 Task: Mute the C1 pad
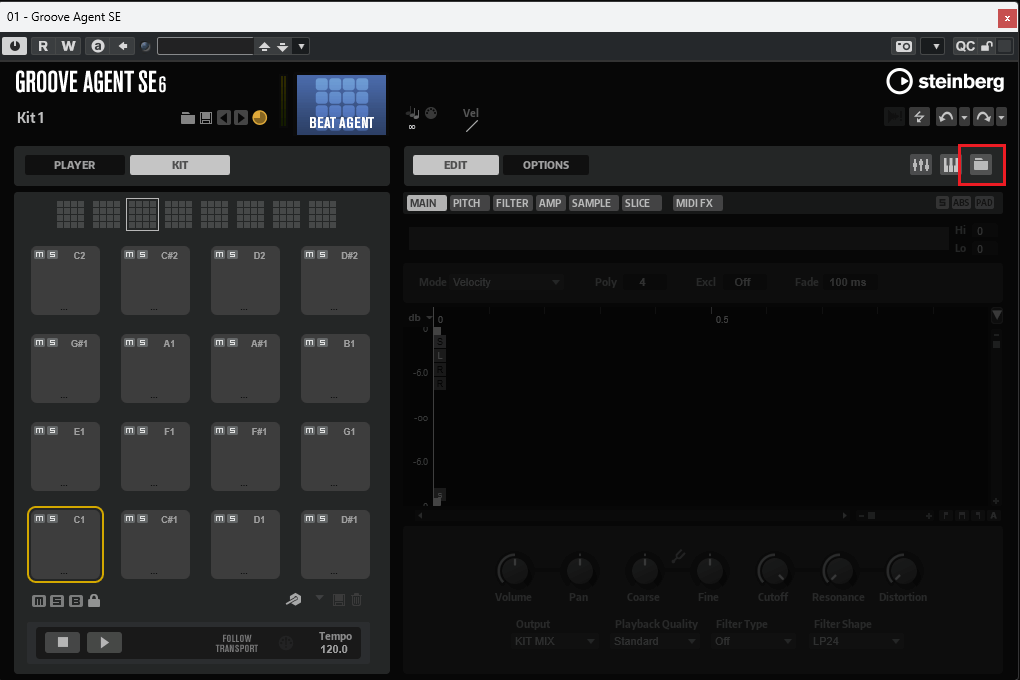(40, 519)
